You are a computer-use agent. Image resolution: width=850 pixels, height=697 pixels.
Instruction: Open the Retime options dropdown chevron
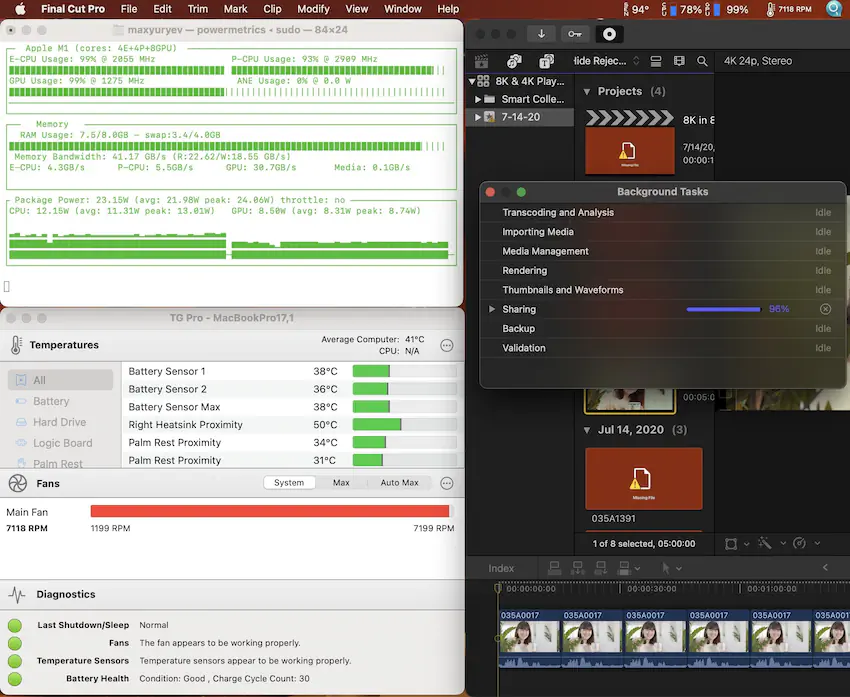817,543
